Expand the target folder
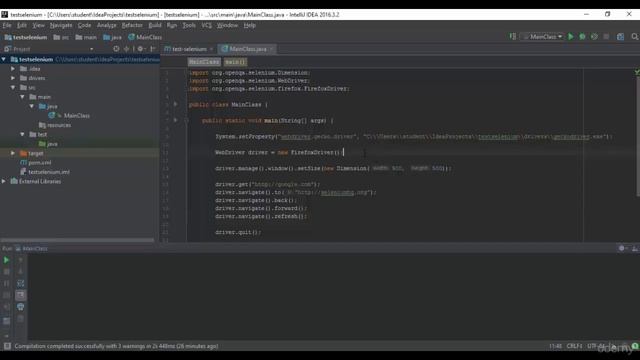The image size is (640, 360). [13, 153]
